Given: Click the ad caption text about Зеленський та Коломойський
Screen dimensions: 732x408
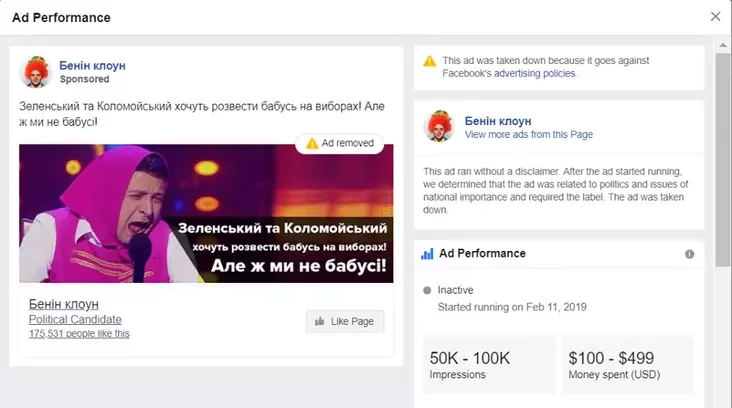Looking at the screenshot, I should 202,114.
